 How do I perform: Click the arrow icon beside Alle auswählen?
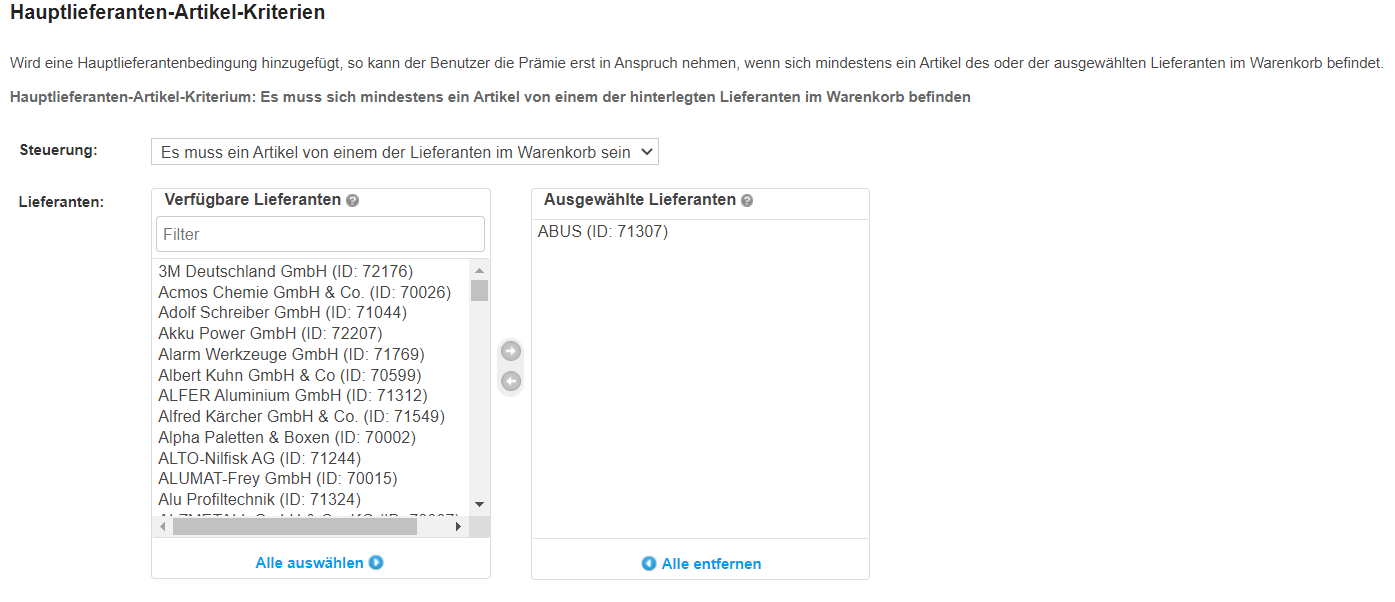pos(376,563)
